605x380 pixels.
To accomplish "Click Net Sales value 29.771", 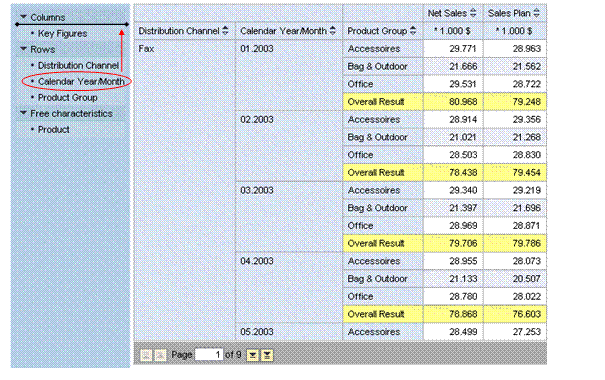I will click(453, 49).
